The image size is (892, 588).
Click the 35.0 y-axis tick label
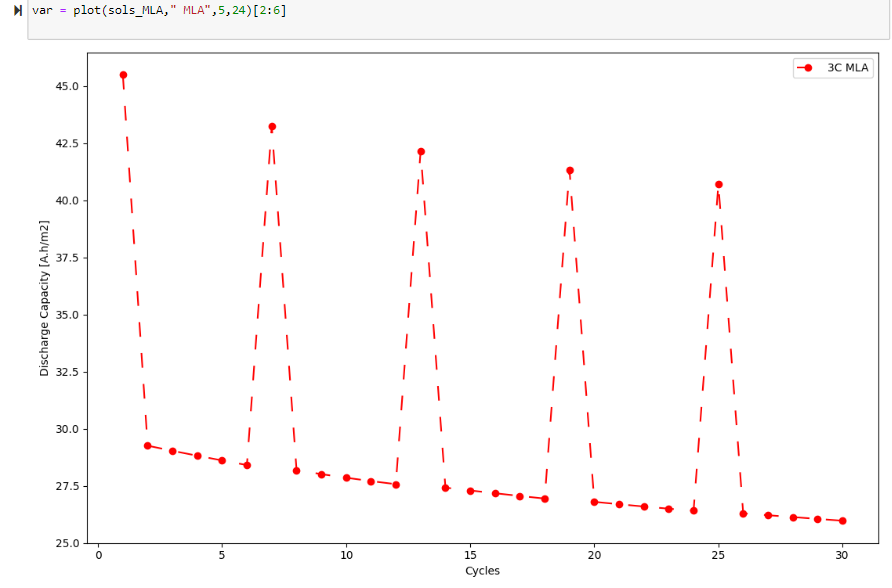(x=67, y=315)
